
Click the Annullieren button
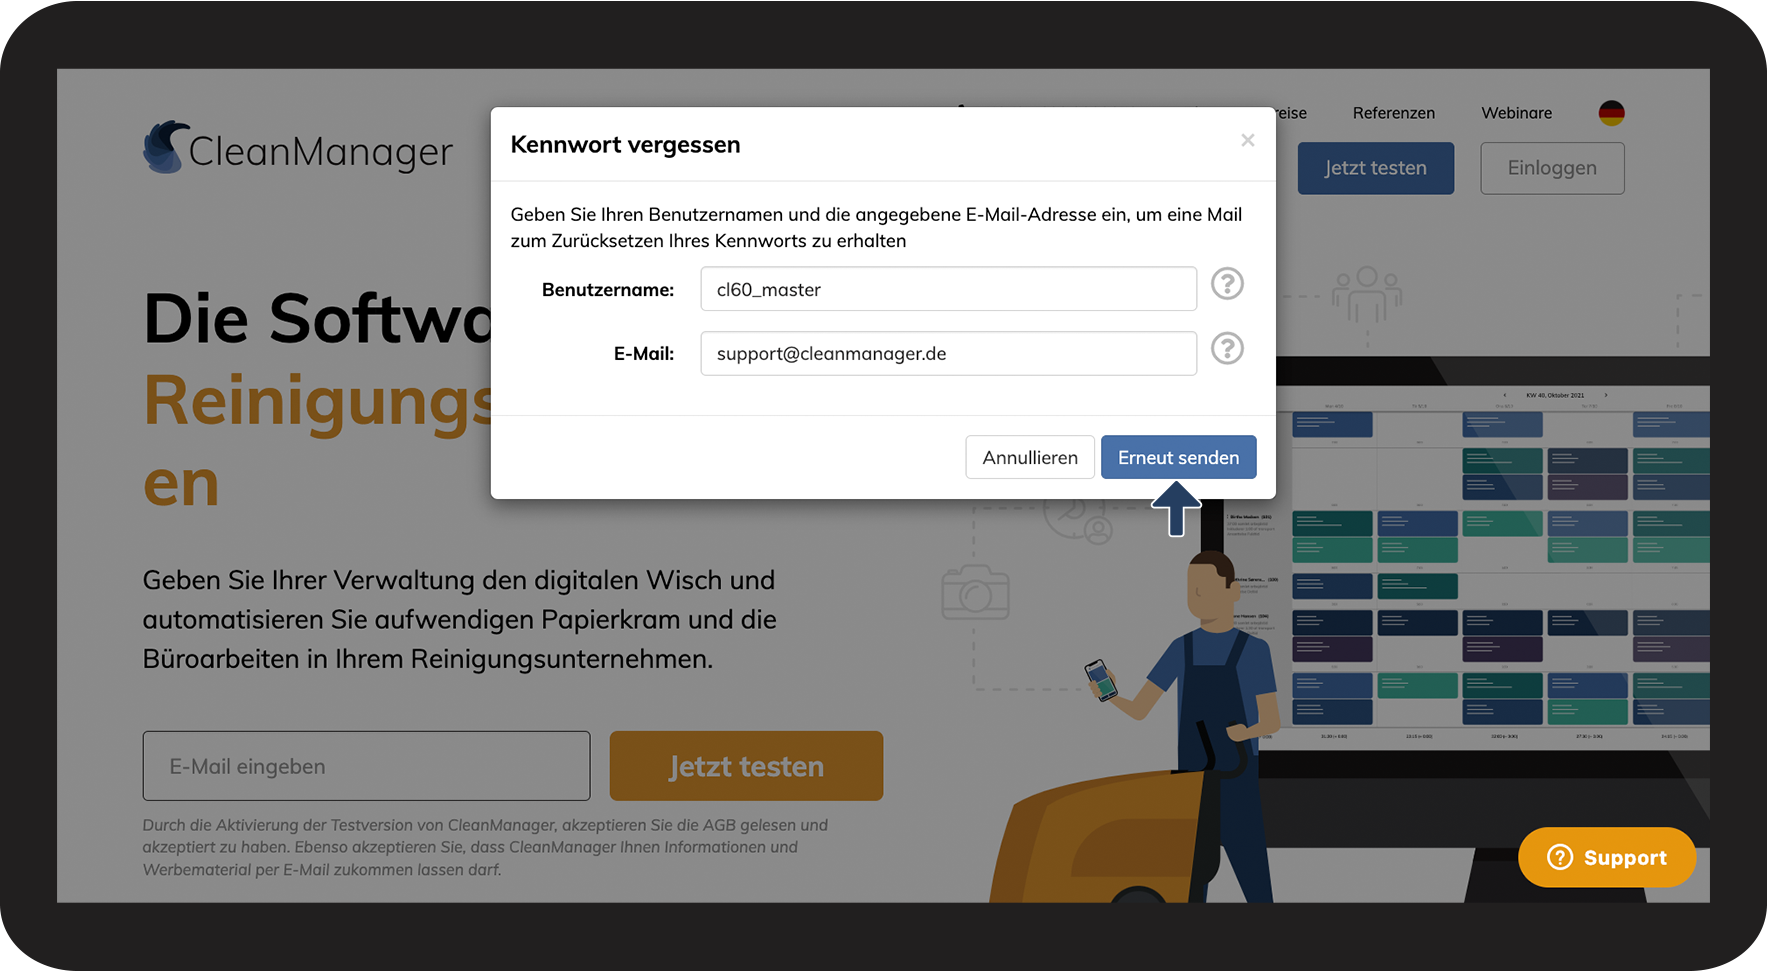coord(1030,457)
